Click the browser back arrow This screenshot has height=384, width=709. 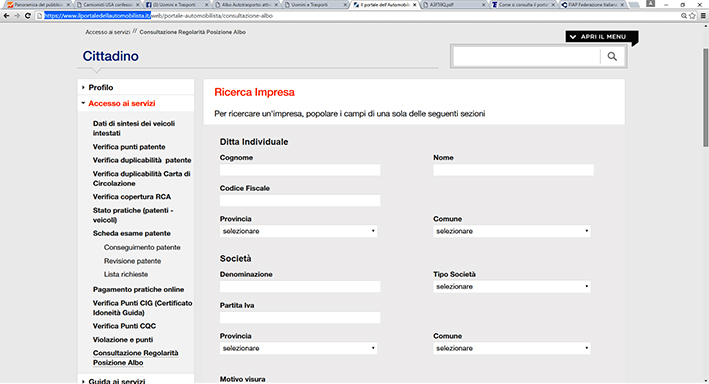(6, 15)
